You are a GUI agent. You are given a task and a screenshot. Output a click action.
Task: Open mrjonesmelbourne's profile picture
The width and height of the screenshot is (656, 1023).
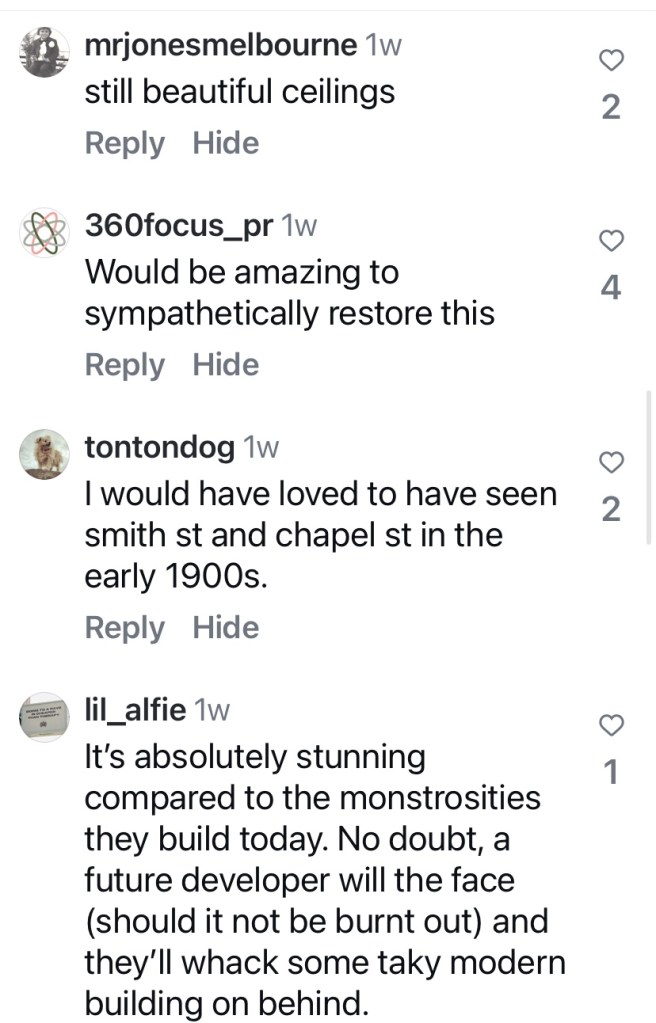(44, 52)
